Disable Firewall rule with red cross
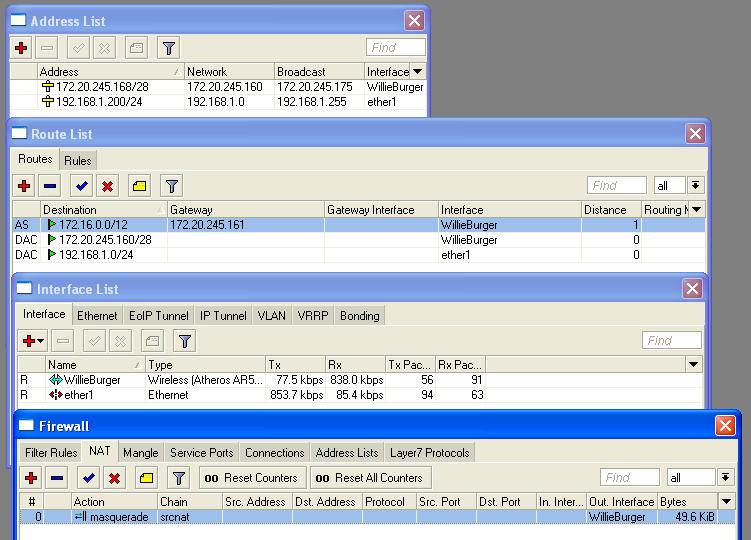 pyautogui.click(x=114, y=478)
